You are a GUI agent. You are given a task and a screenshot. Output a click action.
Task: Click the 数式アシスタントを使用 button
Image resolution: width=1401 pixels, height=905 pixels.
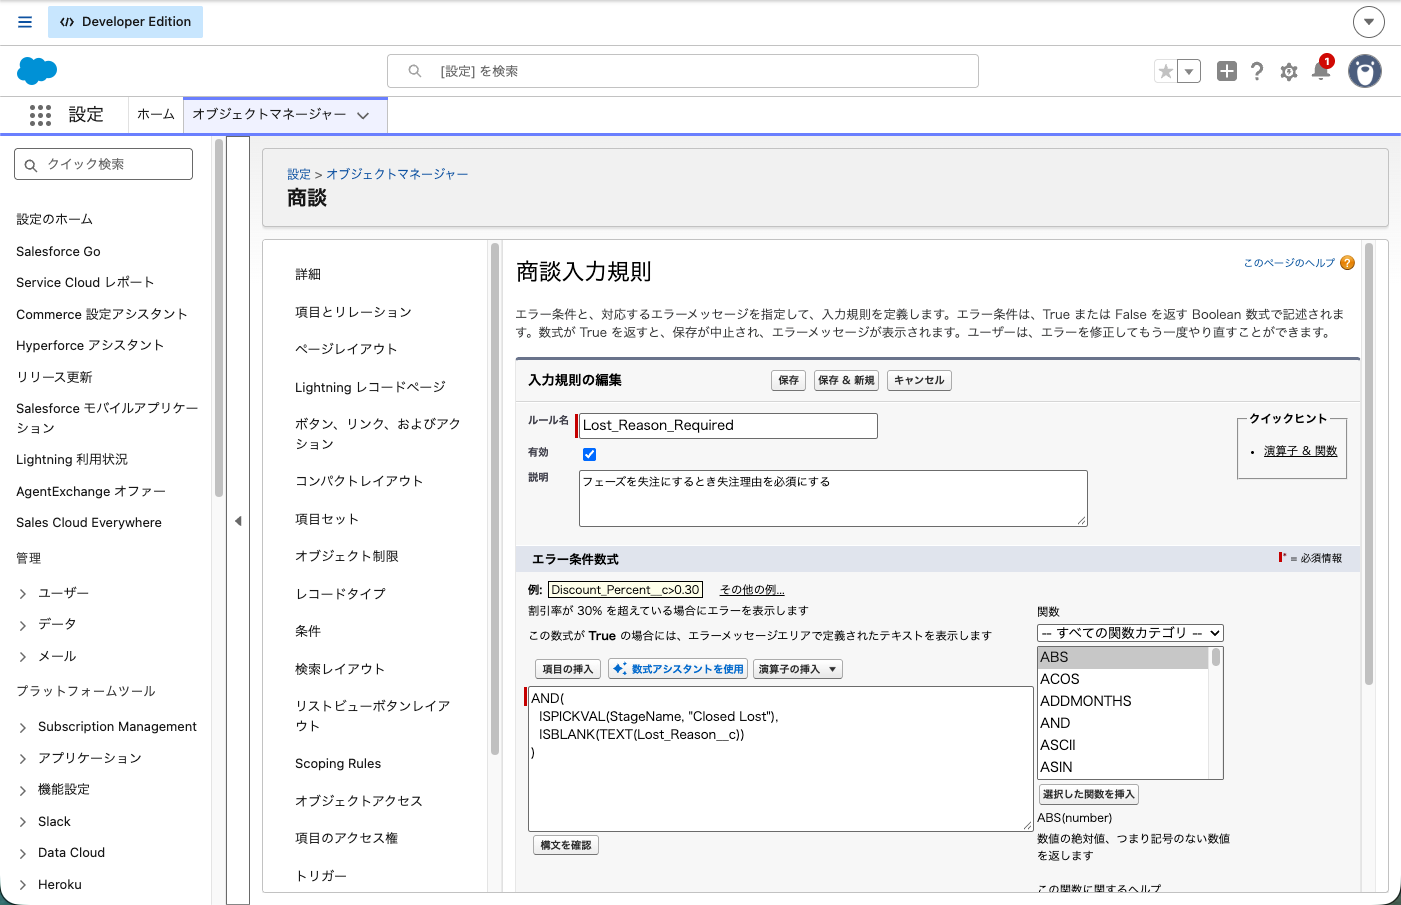pos(677,669)
